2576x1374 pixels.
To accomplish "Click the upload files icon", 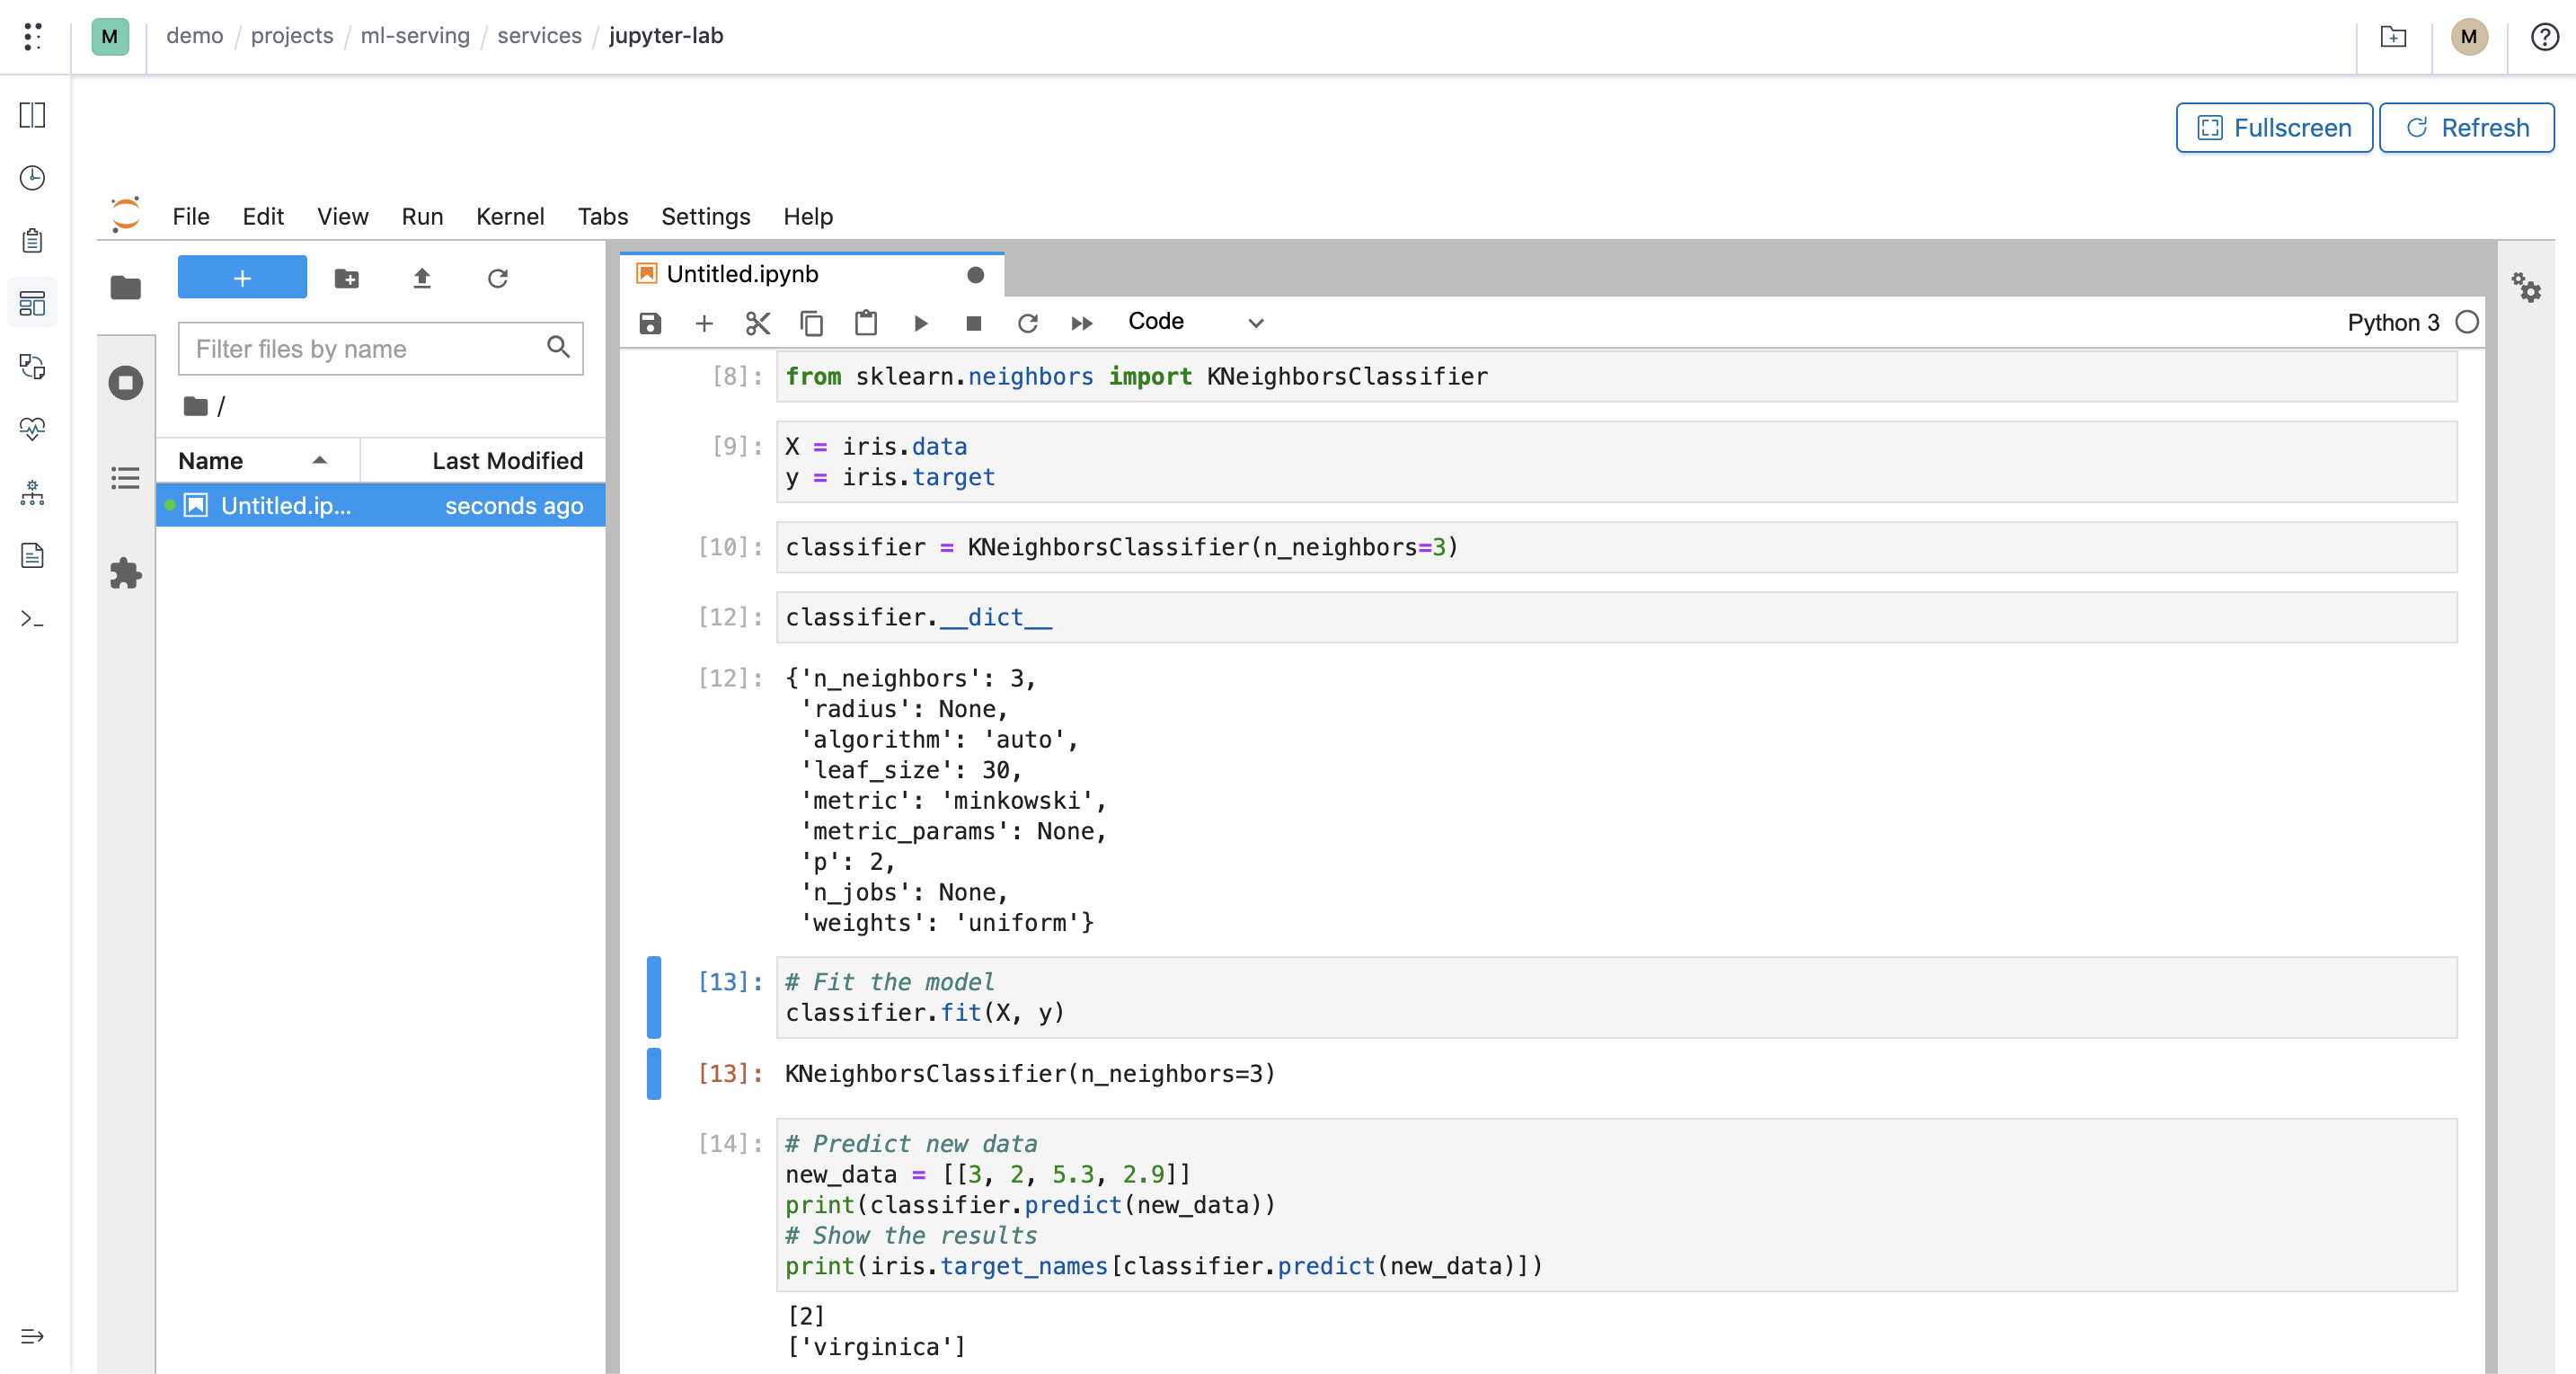I will click(x=422, y=279).
